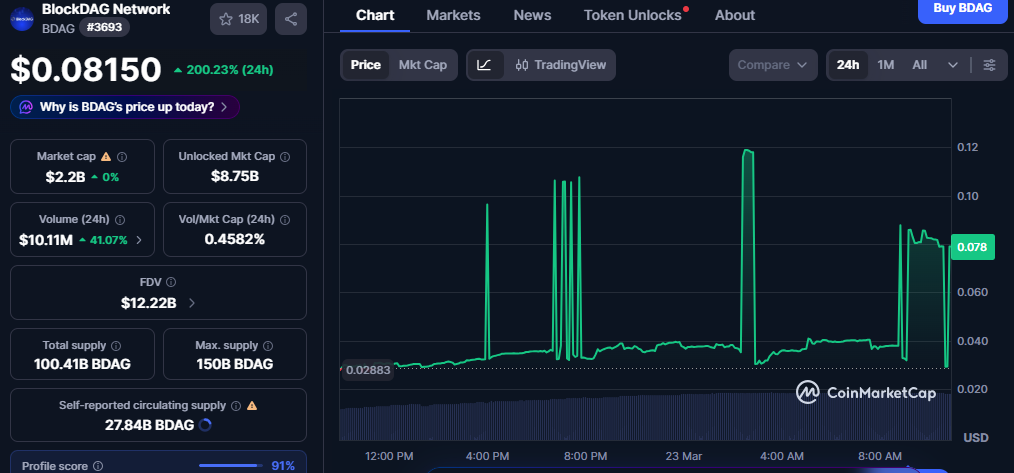Viewport: 1014px width, 473px height.
Task: Open the Chart tab
Action: coord(375,15)
